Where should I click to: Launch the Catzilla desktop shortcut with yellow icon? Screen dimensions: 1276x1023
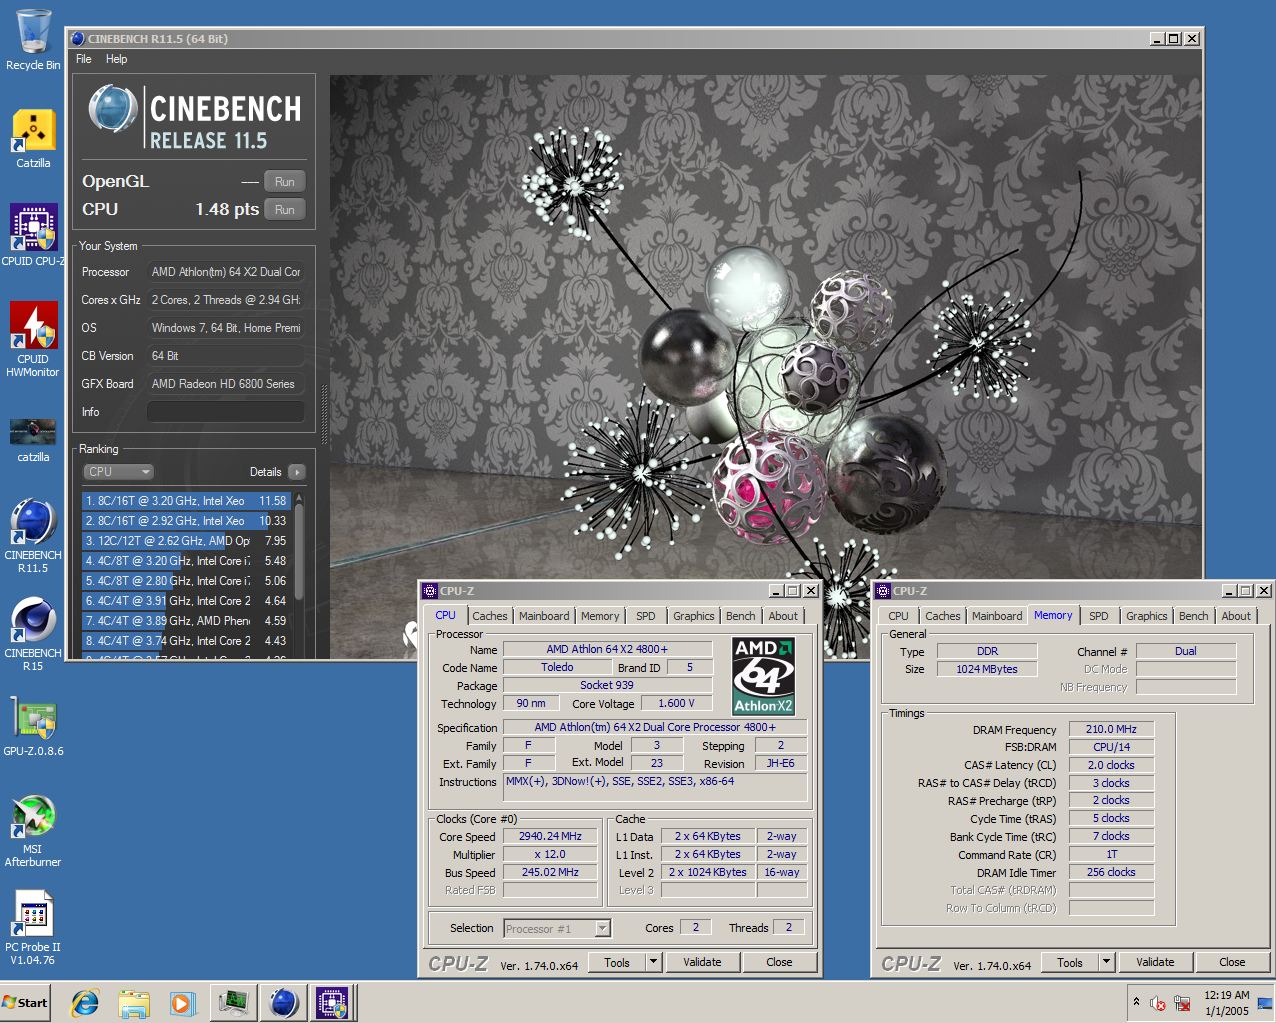(33, 138)
